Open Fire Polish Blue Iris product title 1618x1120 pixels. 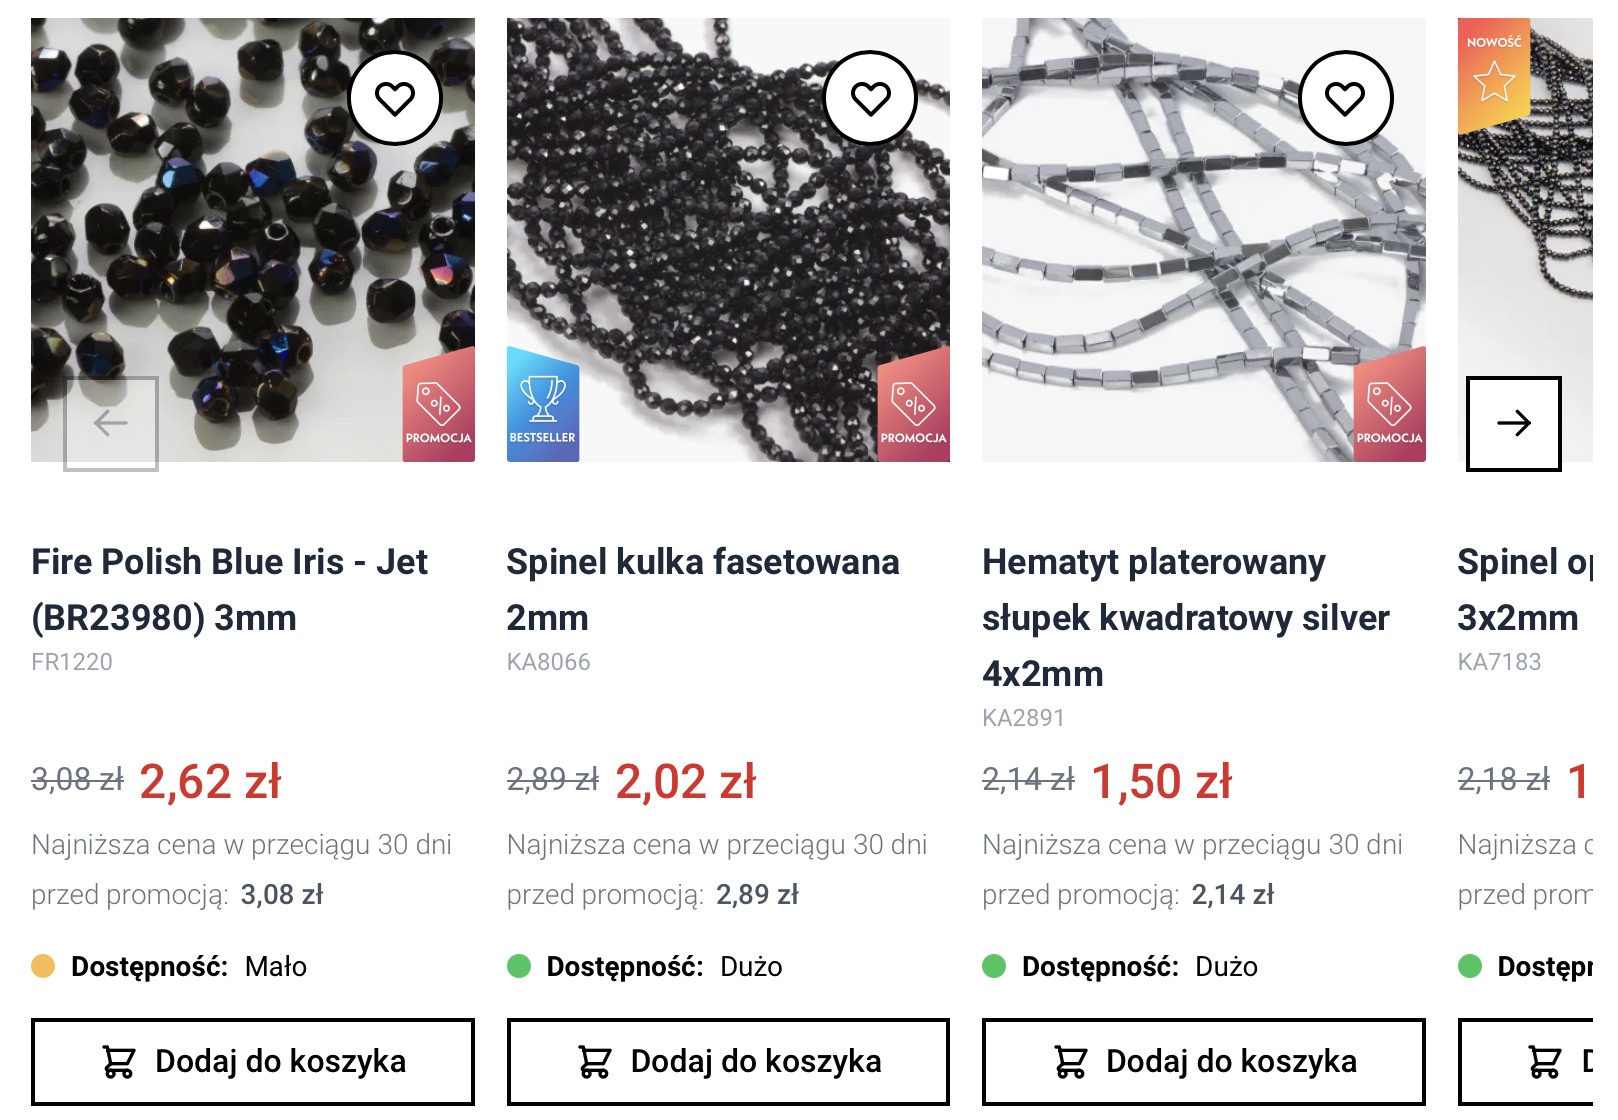[x=229, y=590]
